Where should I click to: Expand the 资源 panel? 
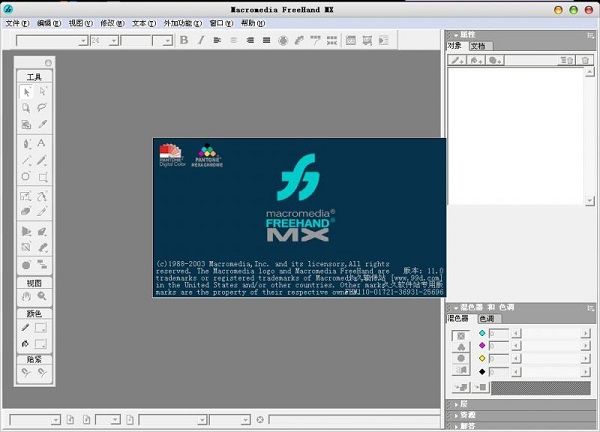(457, 415)
